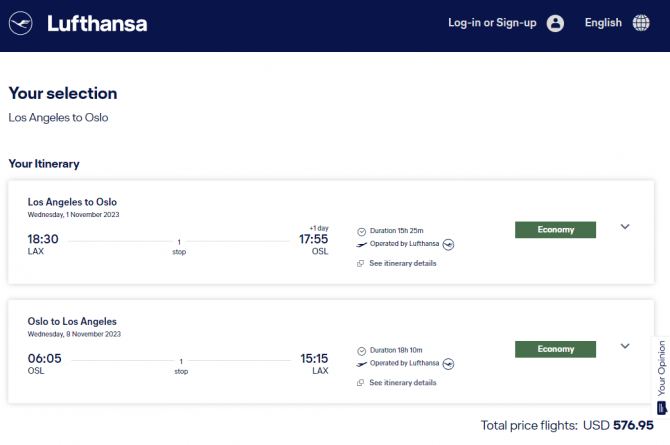Click the 1 stop marker on the LAX–OSL route
Image resolution: width=670 pixels, height=445 pixels.
pyautogui.click(x=179, y=247)
